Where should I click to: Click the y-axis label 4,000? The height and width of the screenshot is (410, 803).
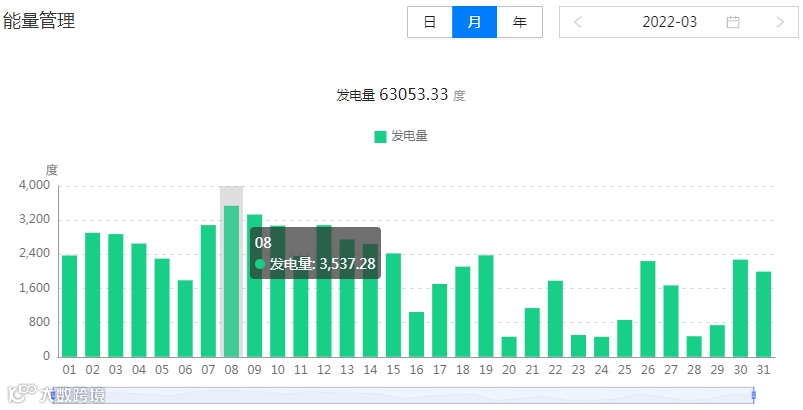pyautogui.click(x=35, y=185)
